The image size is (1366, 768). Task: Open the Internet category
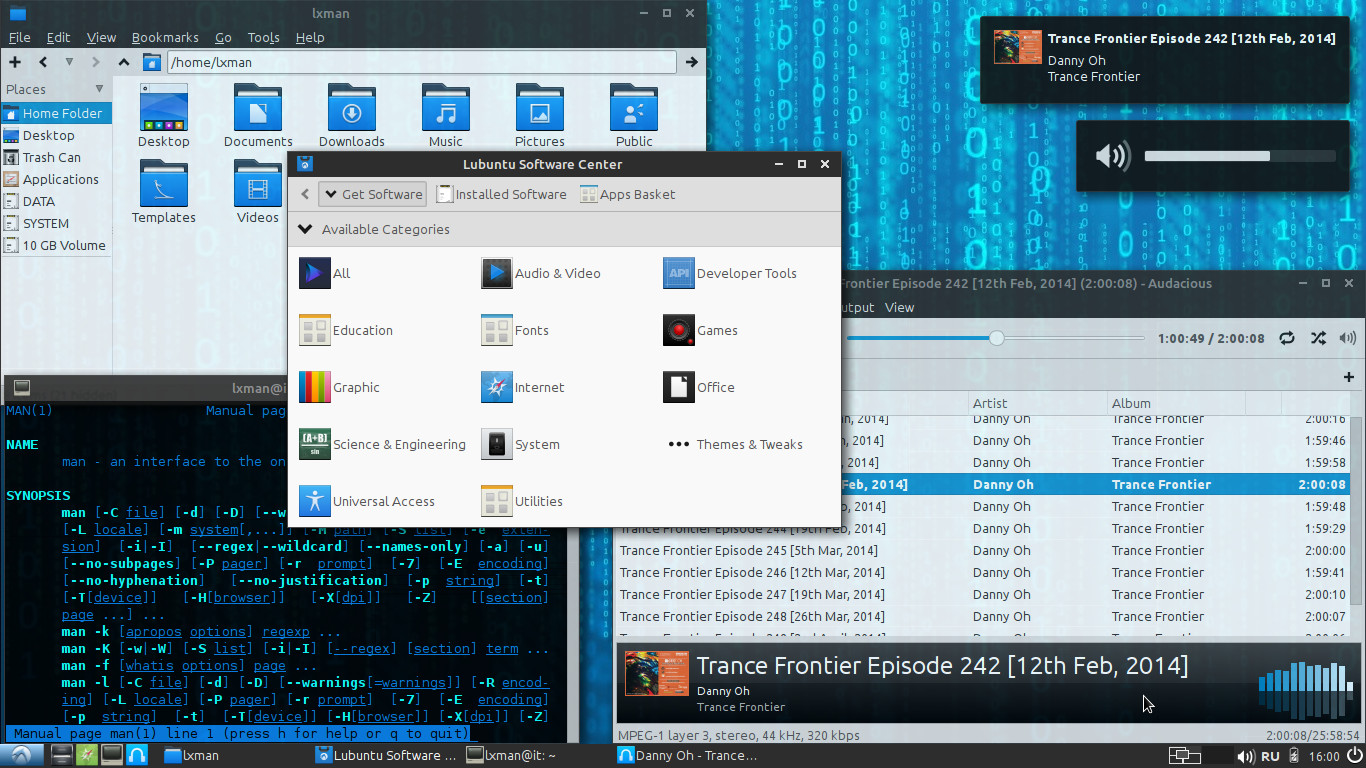pyautogui.click(x=523, y=387)
